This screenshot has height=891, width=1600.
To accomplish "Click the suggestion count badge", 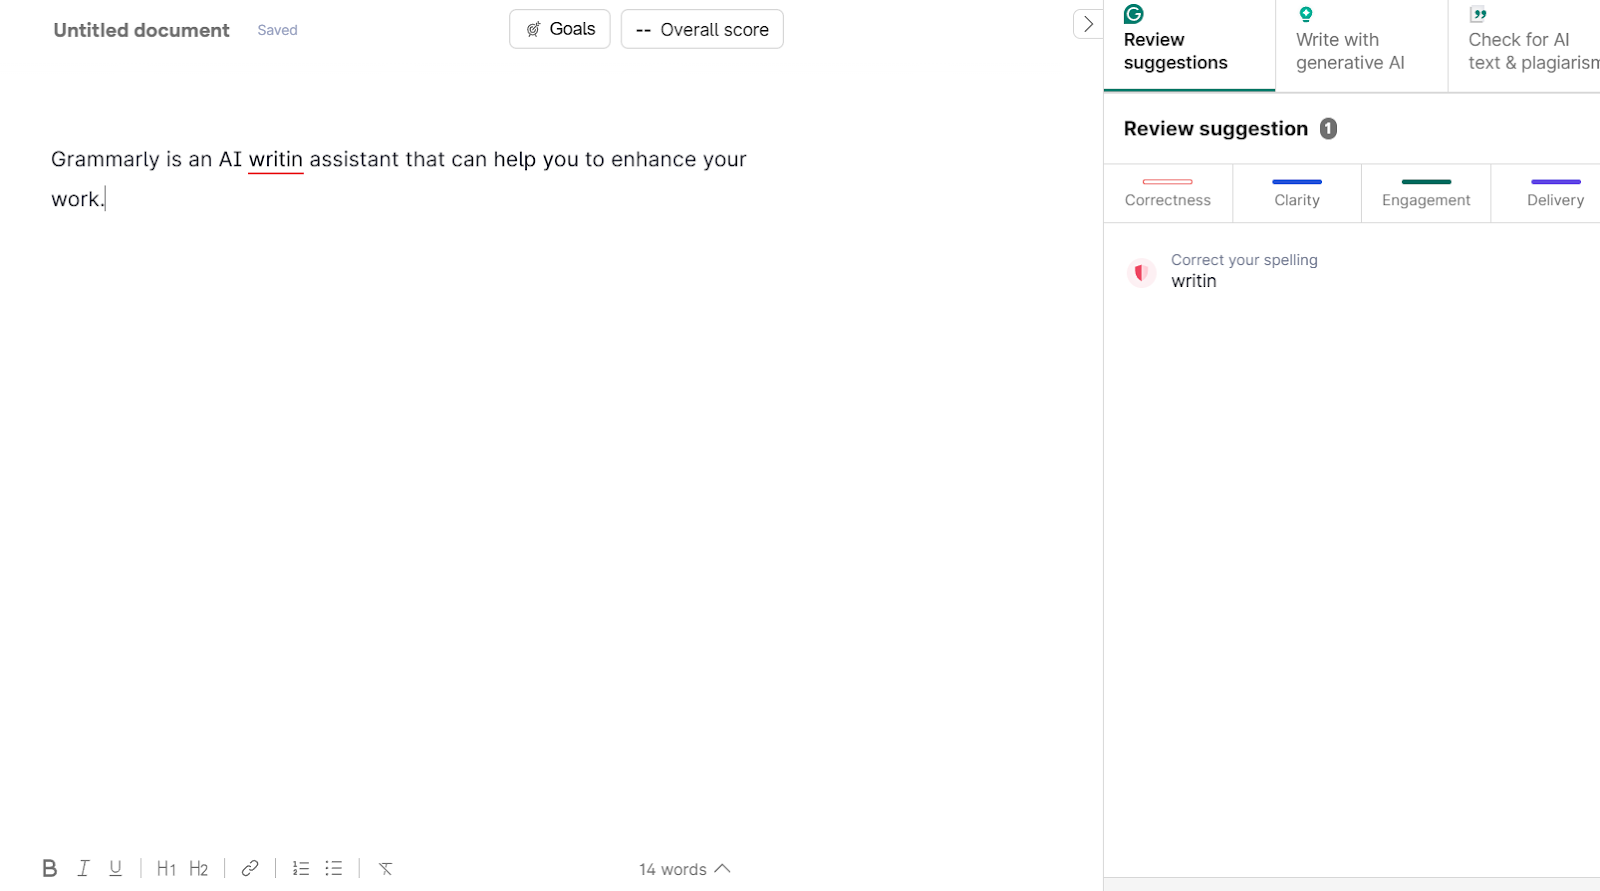I will (x=1328, y=128).
